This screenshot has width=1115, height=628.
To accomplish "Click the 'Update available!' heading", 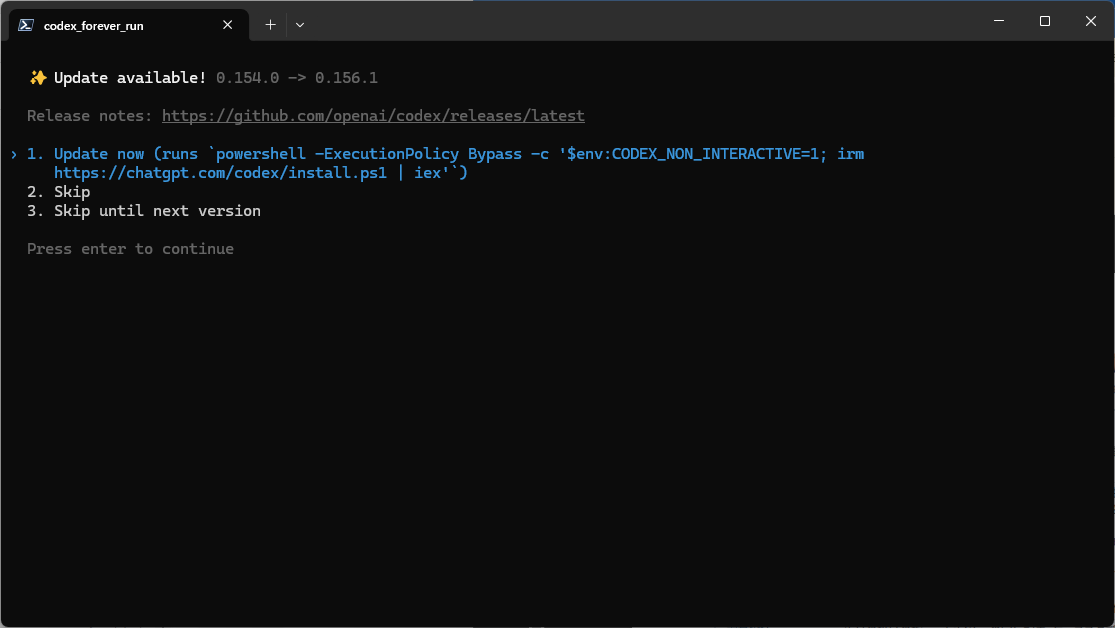I will [130, 78].
